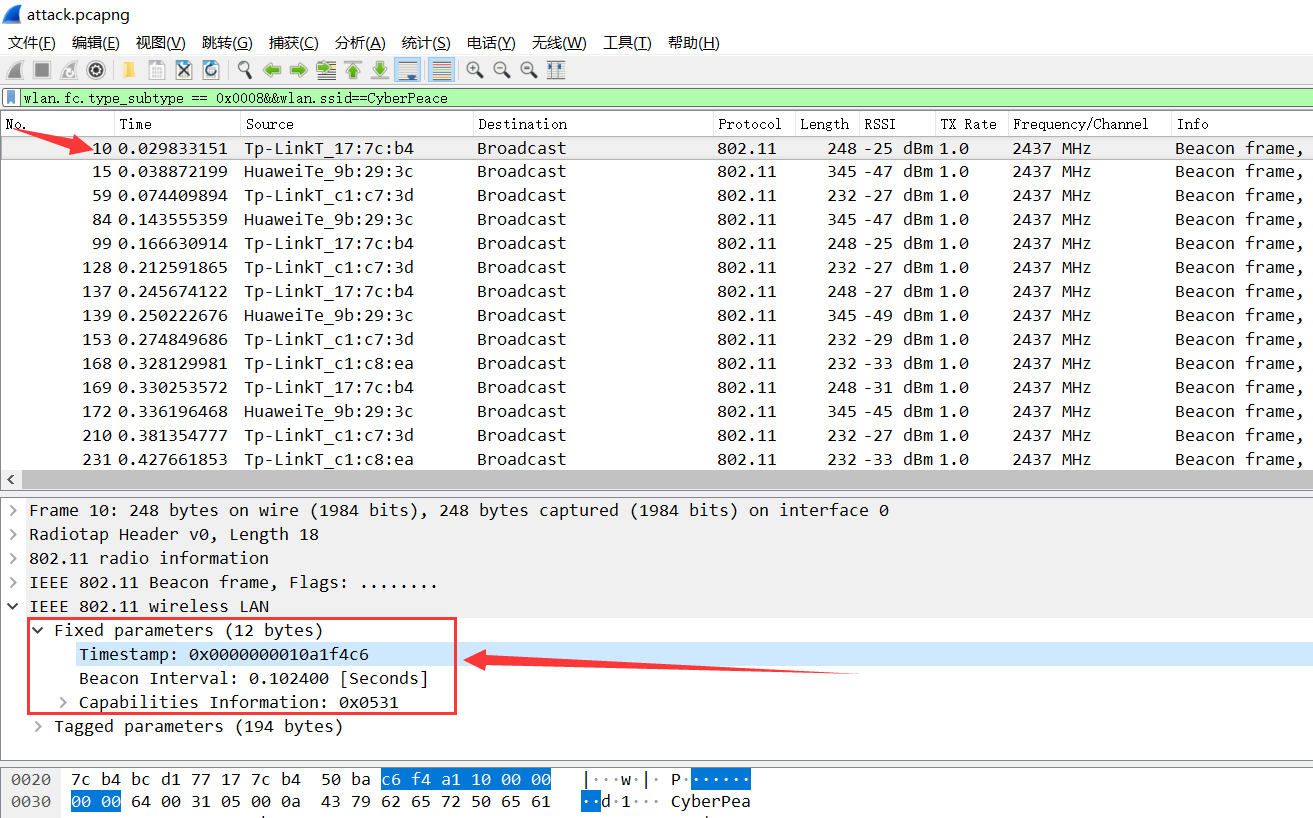Screen dimensions: 1313x818
Task: Click the open capture file folder icon
Action: (x=129, y=70)
